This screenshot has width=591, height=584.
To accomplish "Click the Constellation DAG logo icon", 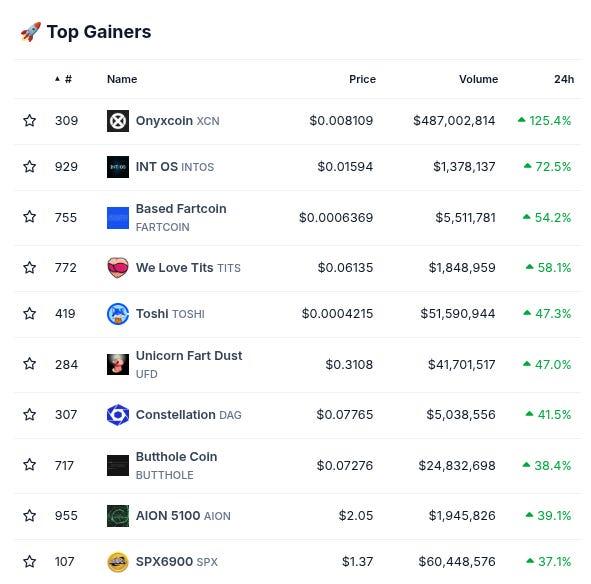I will pos(118,415).
